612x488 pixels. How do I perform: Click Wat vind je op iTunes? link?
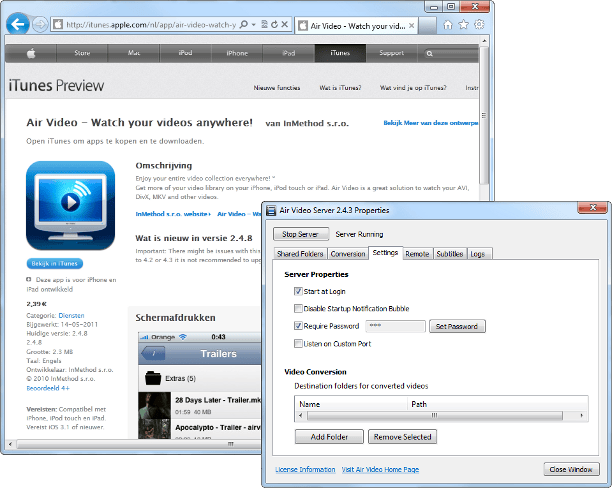(x=413, y=88)
